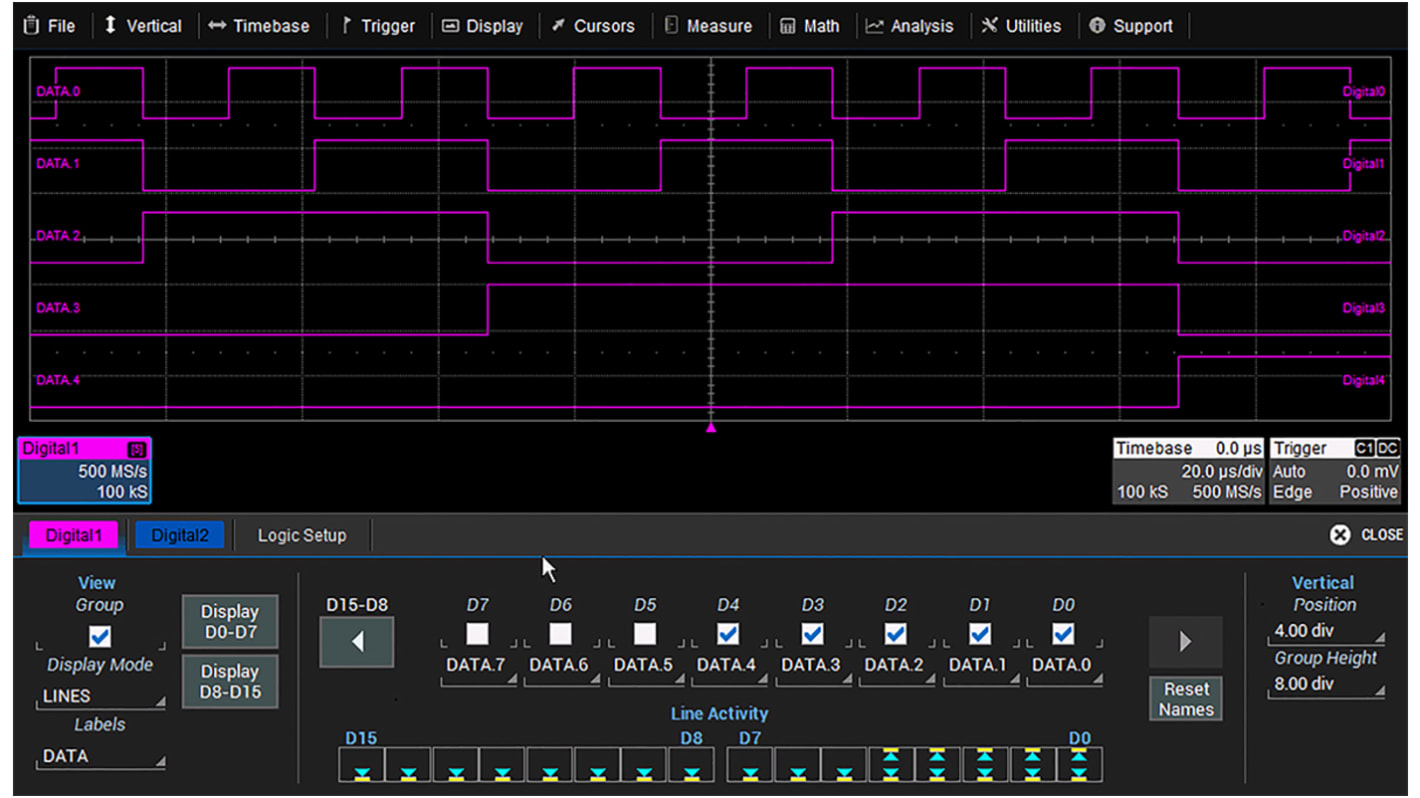
Task: Uncheck the D1 line checkbox
Action: pyautogui.click(x=980, y=634)
